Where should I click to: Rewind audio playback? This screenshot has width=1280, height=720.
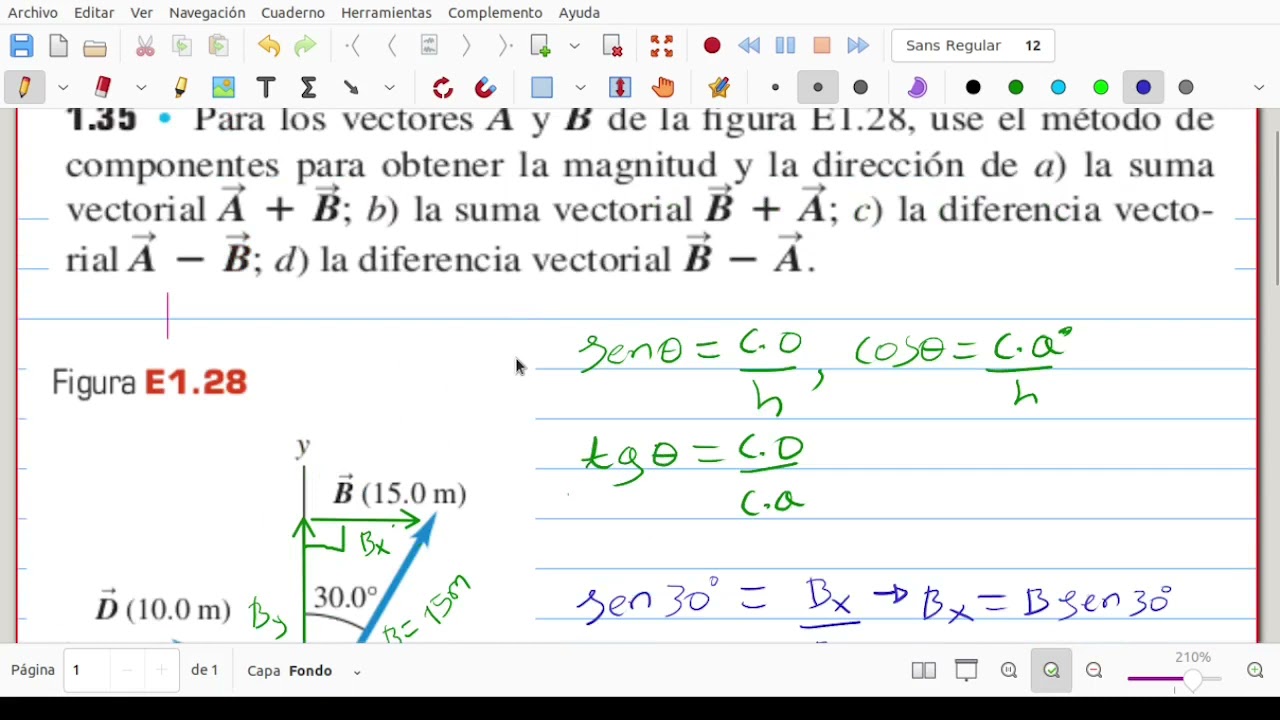(748, 46)
